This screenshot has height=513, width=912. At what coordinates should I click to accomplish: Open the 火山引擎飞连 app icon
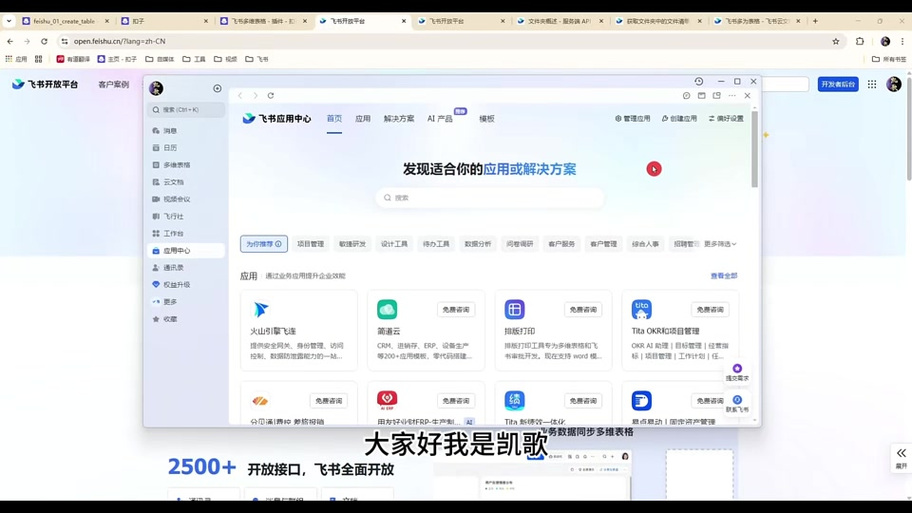tap(261, 309)
